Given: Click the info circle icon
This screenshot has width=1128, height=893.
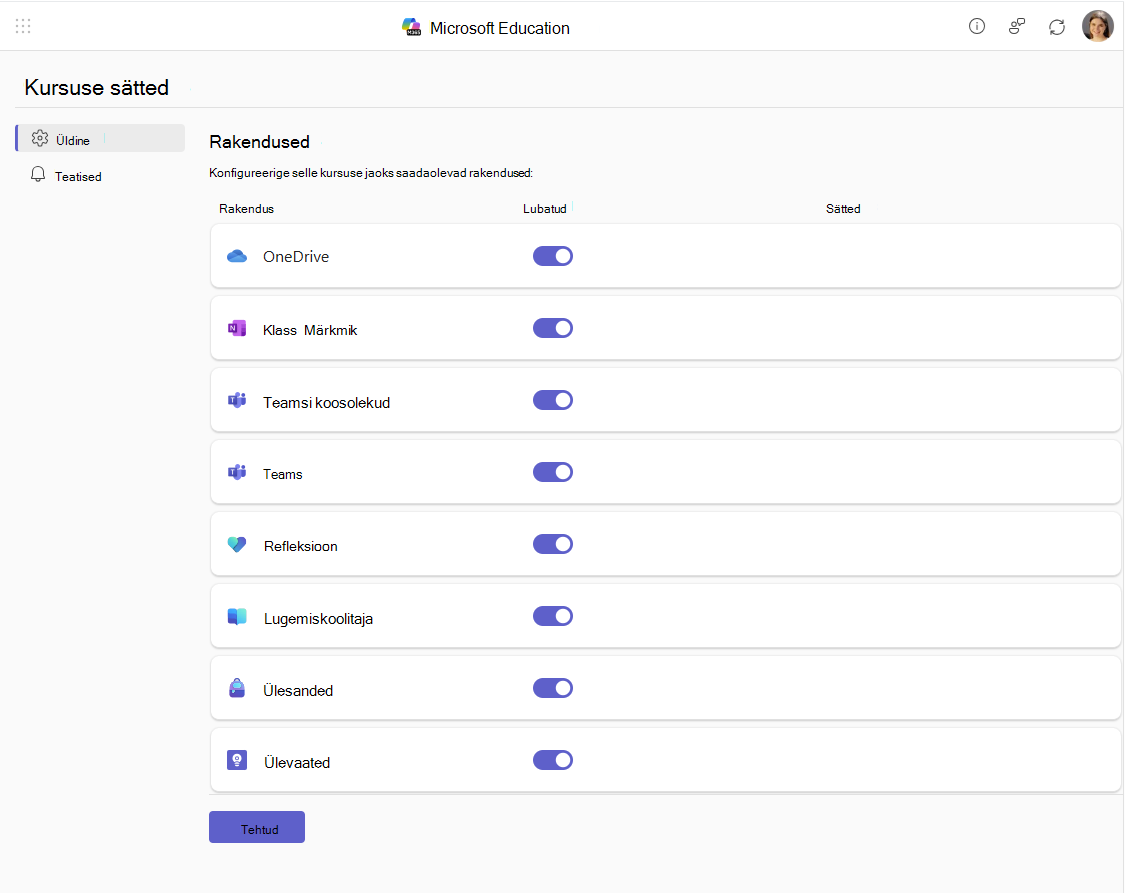Looking at the screenshot, I should coord(976,27).
